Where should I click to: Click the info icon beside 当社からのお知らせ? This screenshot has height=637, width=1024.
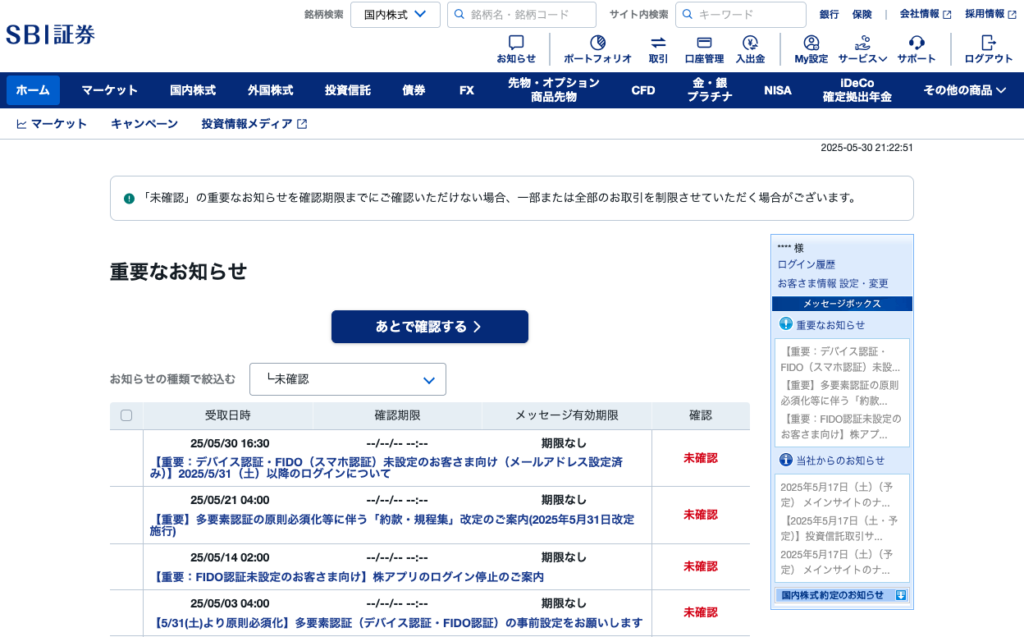[786, 460]
